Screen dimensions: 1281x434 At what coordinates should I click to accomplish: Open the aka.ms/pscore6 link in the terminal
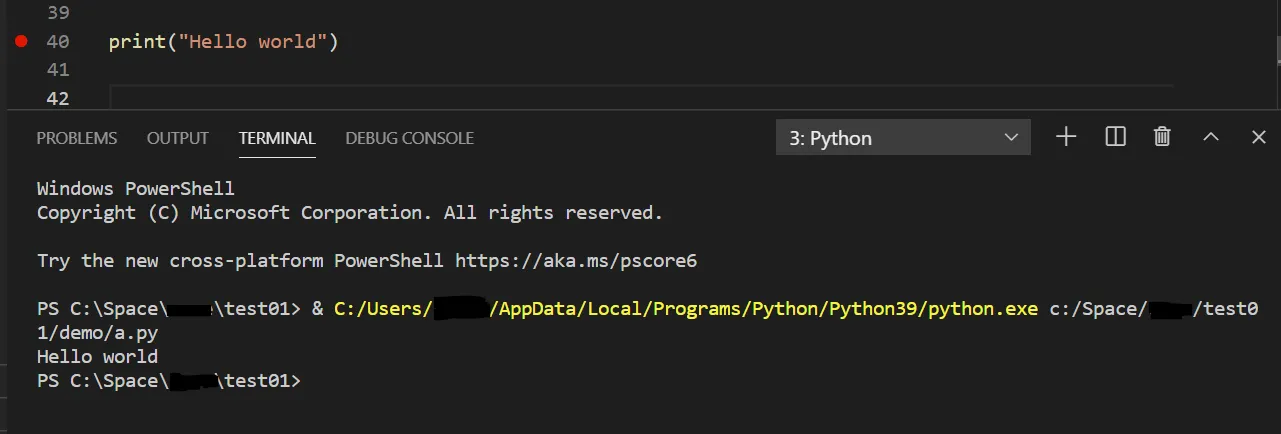point(575,261)
